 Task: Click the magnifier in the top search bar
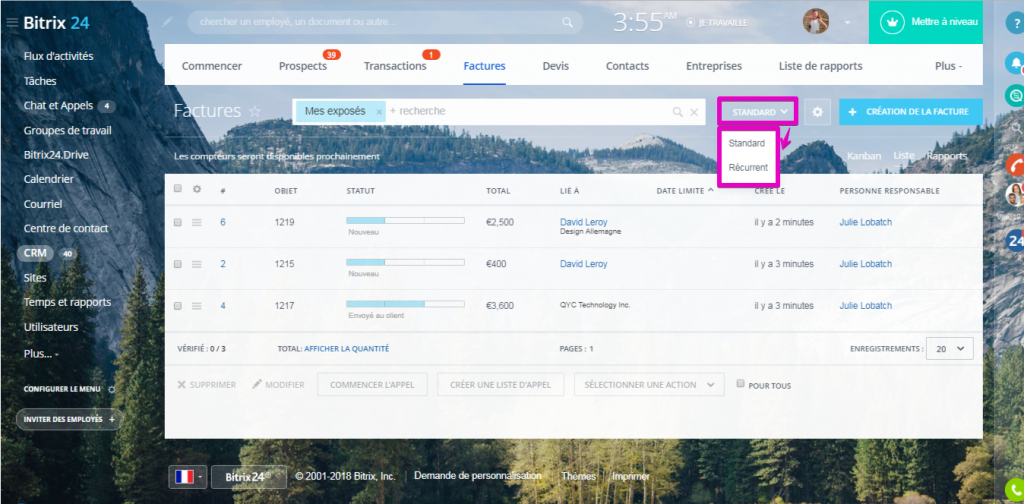click(568, 22)
